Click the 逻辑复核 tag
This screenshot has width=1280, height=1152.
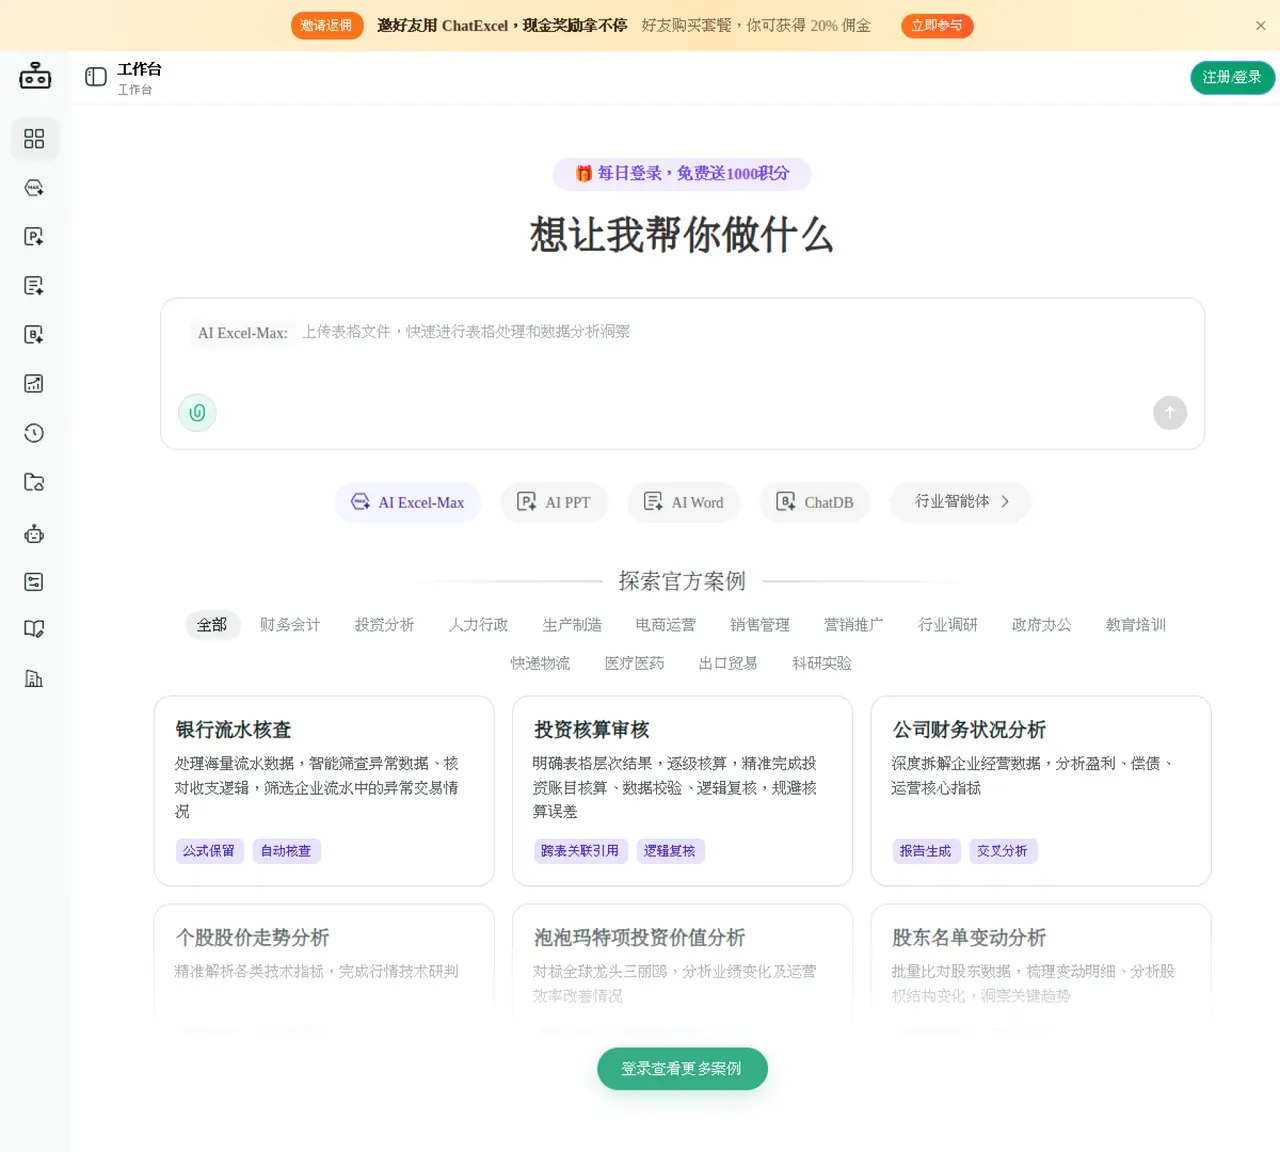pyautogui.click(x=670, y=851)
